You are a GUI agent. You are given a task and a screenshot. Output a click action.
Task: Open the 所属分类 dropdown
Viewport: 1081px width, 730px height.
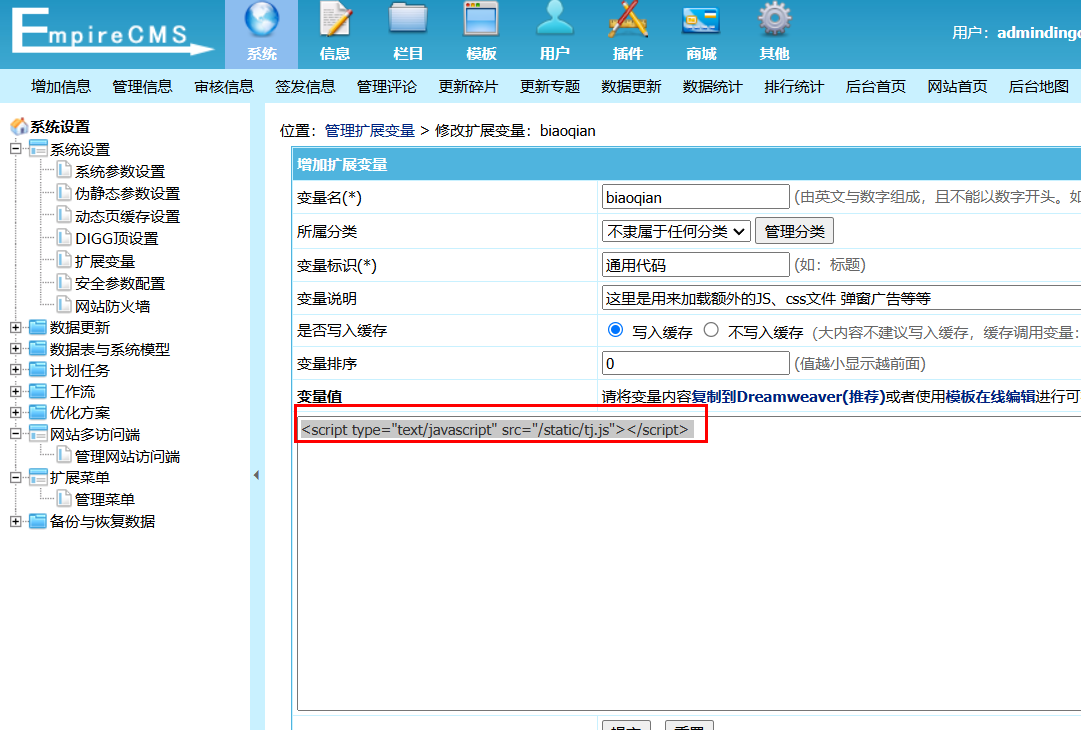point(676,231)
